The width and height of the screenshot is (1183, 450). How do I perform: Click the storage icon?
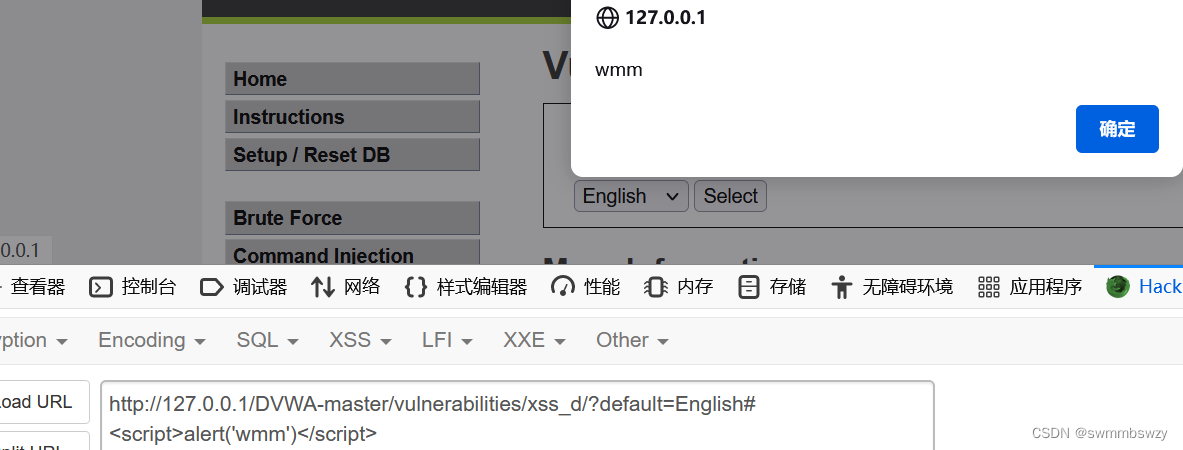tap(748, 287)
